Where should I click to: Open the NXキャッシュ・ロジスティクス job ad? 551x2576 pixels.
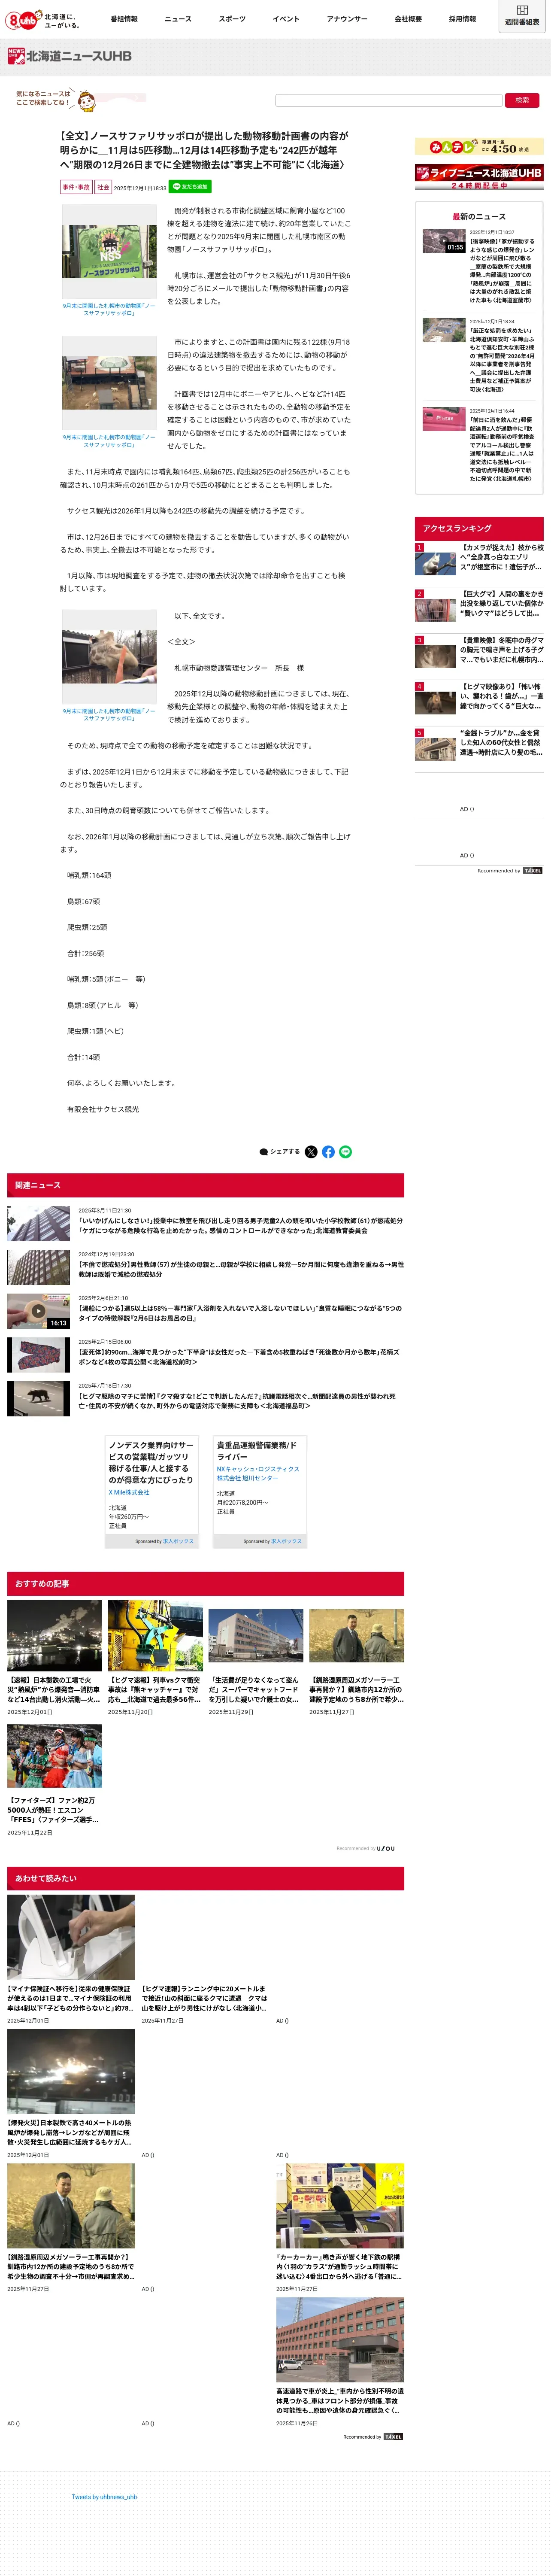(260, 1491)
